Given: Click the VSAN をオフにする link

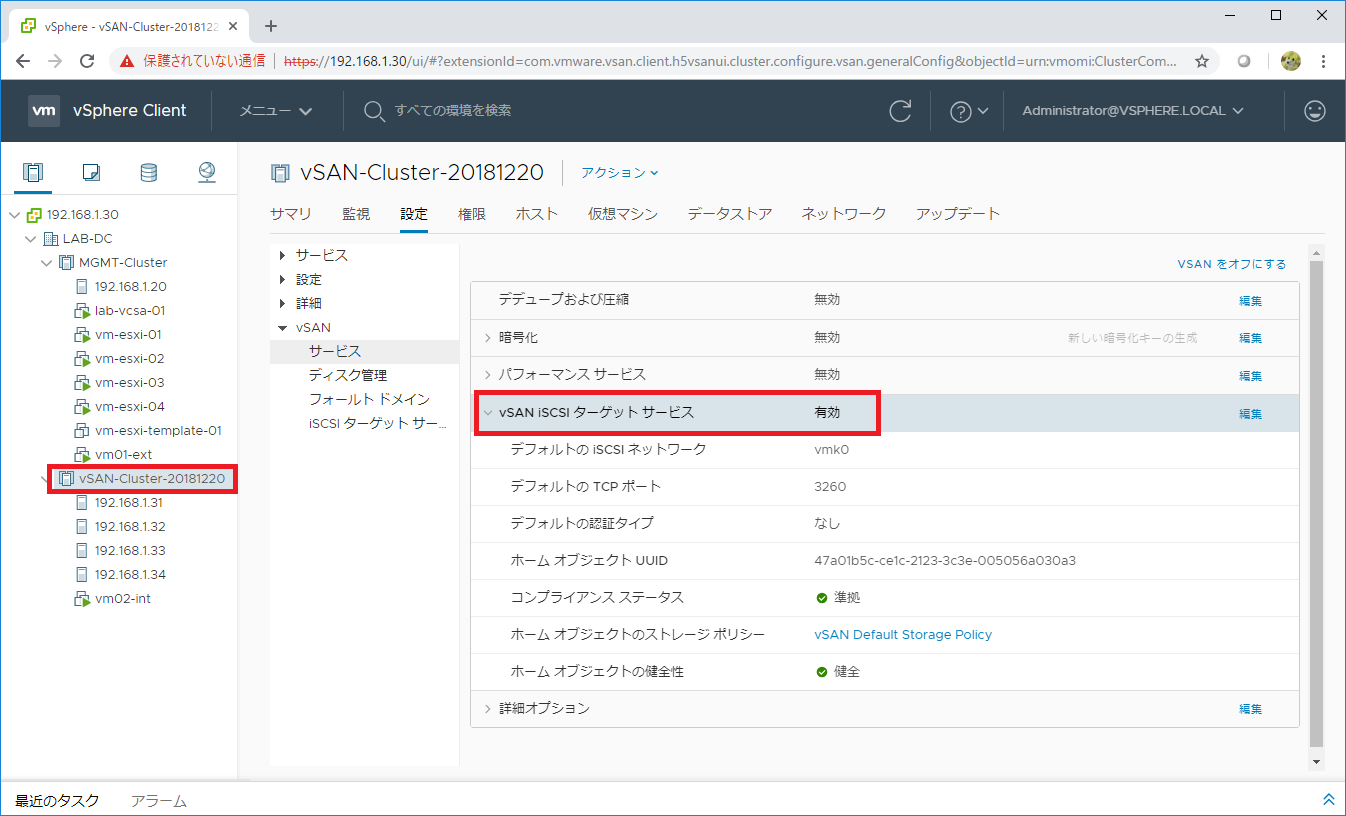Looking at the screenshot, I should click(x=1232, y=265).
